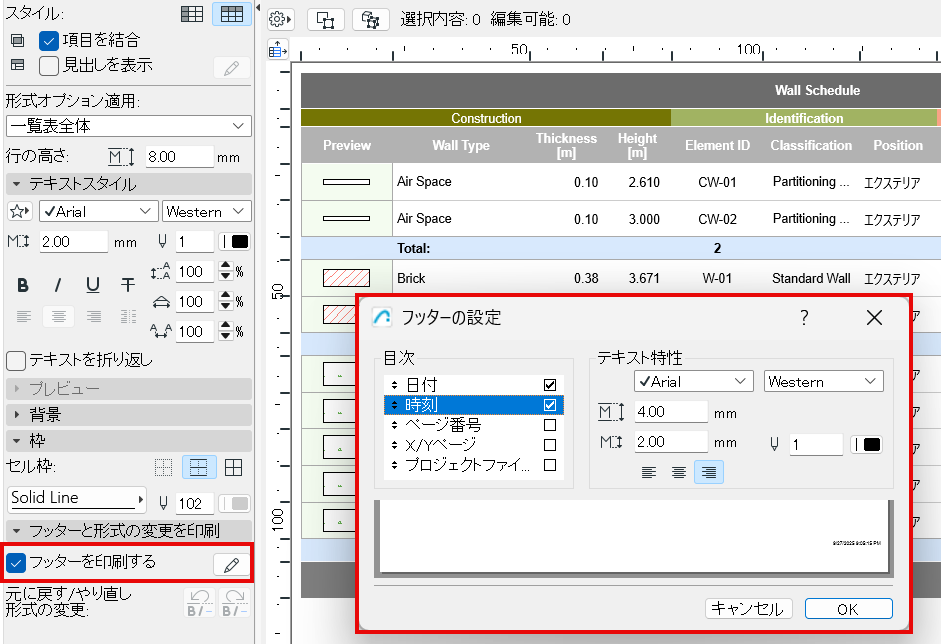941x644 pixels.
Task: Apply underline text formatting in left panel
Action: click(x=92, y=285)
